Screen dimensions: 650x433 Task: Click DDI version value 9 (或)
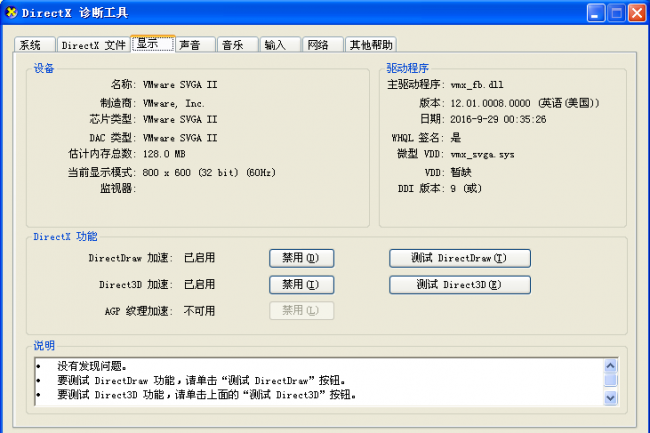click(466, 189)
